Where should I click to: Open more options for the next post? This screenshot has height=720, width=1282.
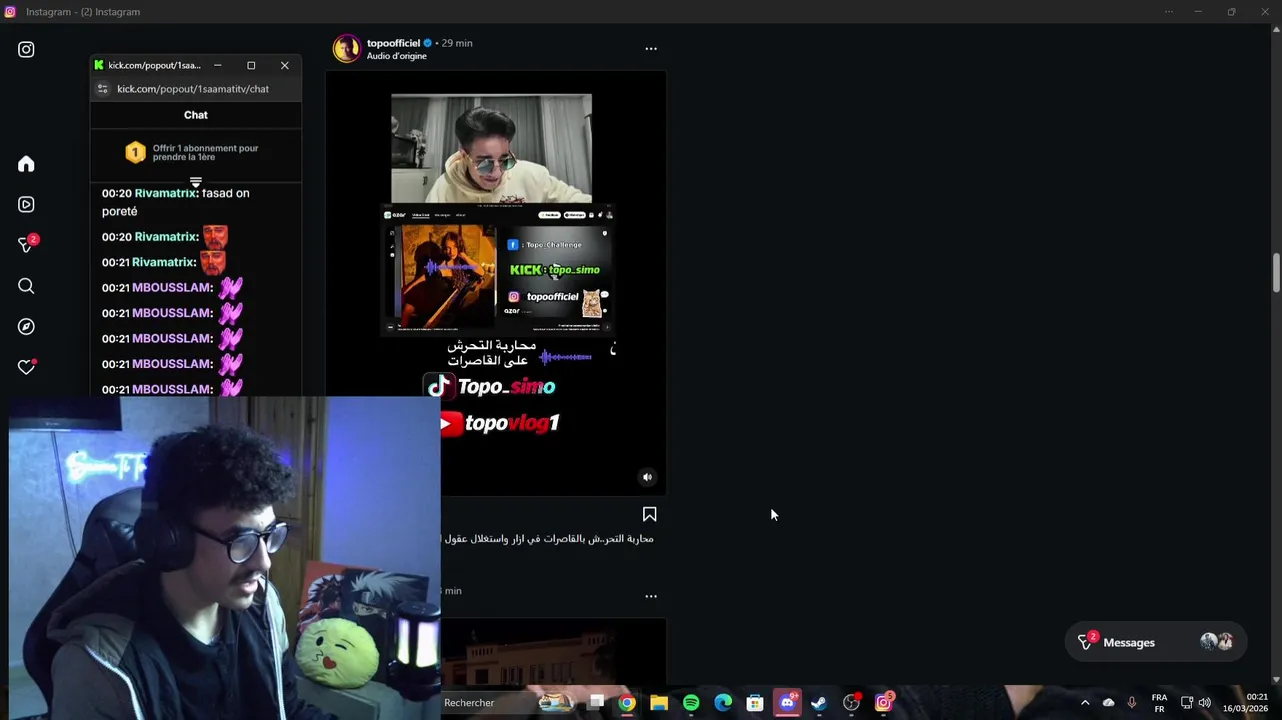click(x=651, y=596)
